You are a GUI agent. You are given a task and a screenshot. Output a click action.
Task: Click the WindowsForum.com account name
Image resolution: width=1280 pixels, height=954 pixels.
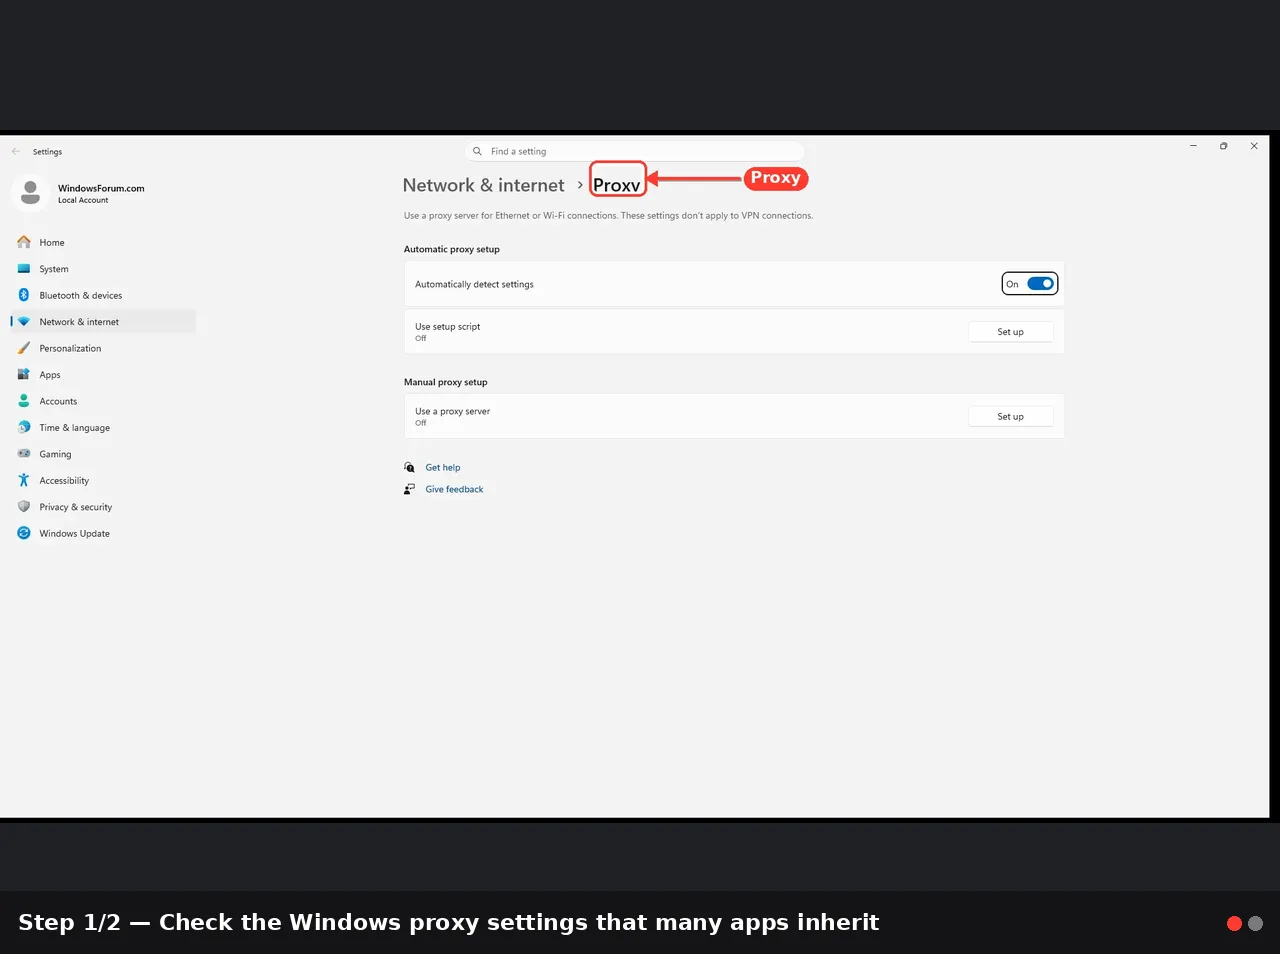click(101, 188)
